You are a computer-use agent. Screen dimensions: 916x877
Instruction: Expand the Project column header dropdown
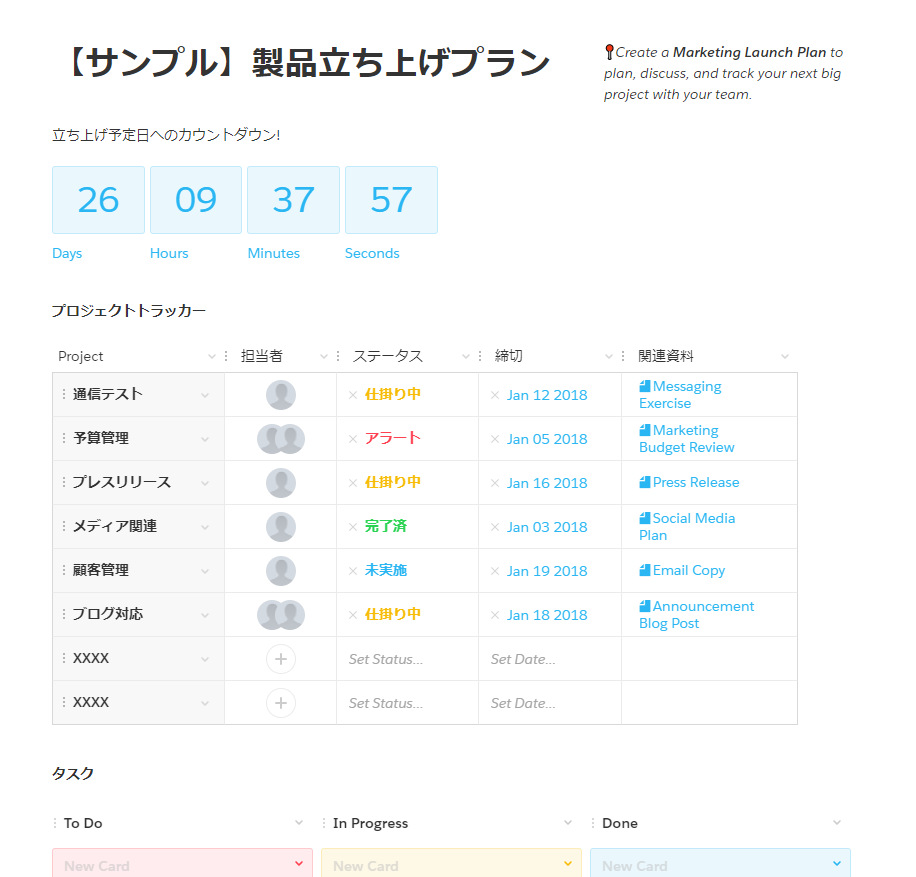point(211,357)
